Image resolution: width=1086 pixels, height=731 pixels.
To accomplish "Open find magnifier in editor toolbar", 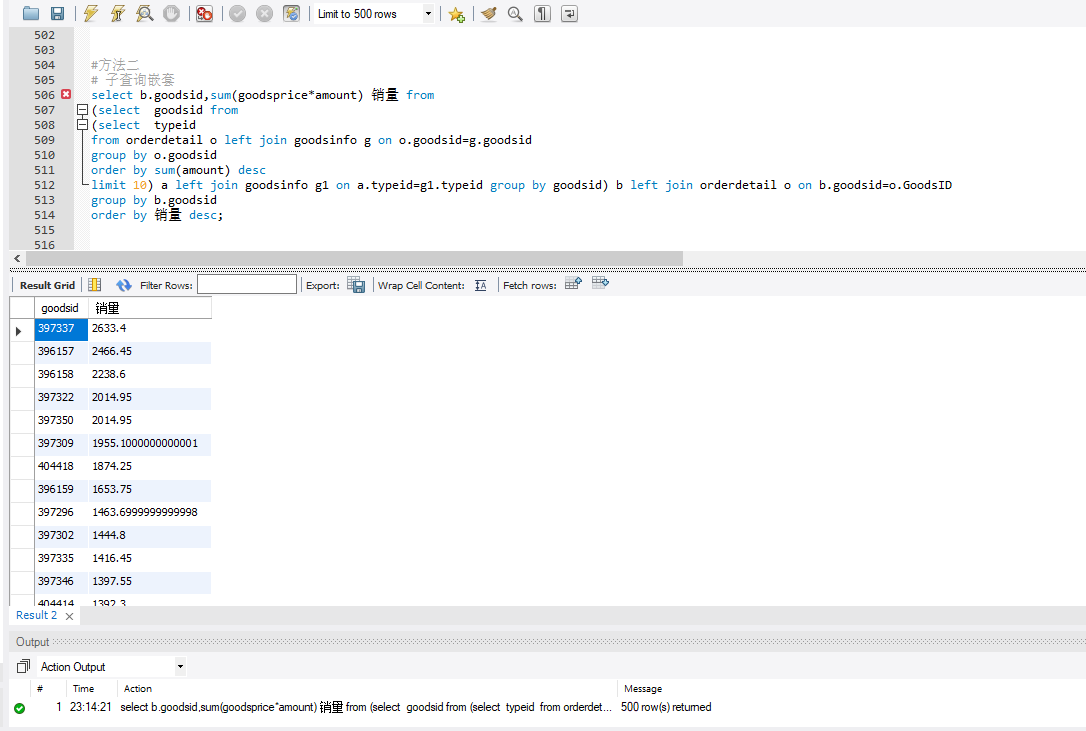I will click(x=515, y=14).
